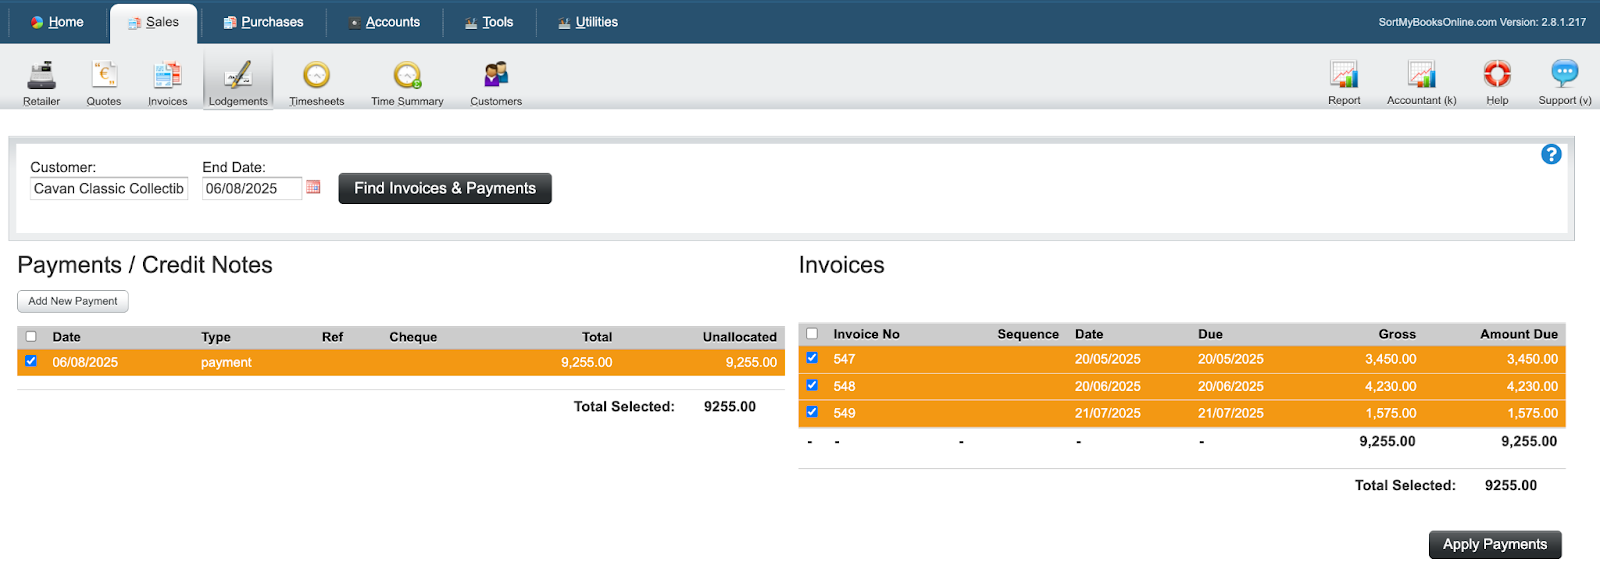Click the Help lifebuoy icon

tap(1497, 75)
